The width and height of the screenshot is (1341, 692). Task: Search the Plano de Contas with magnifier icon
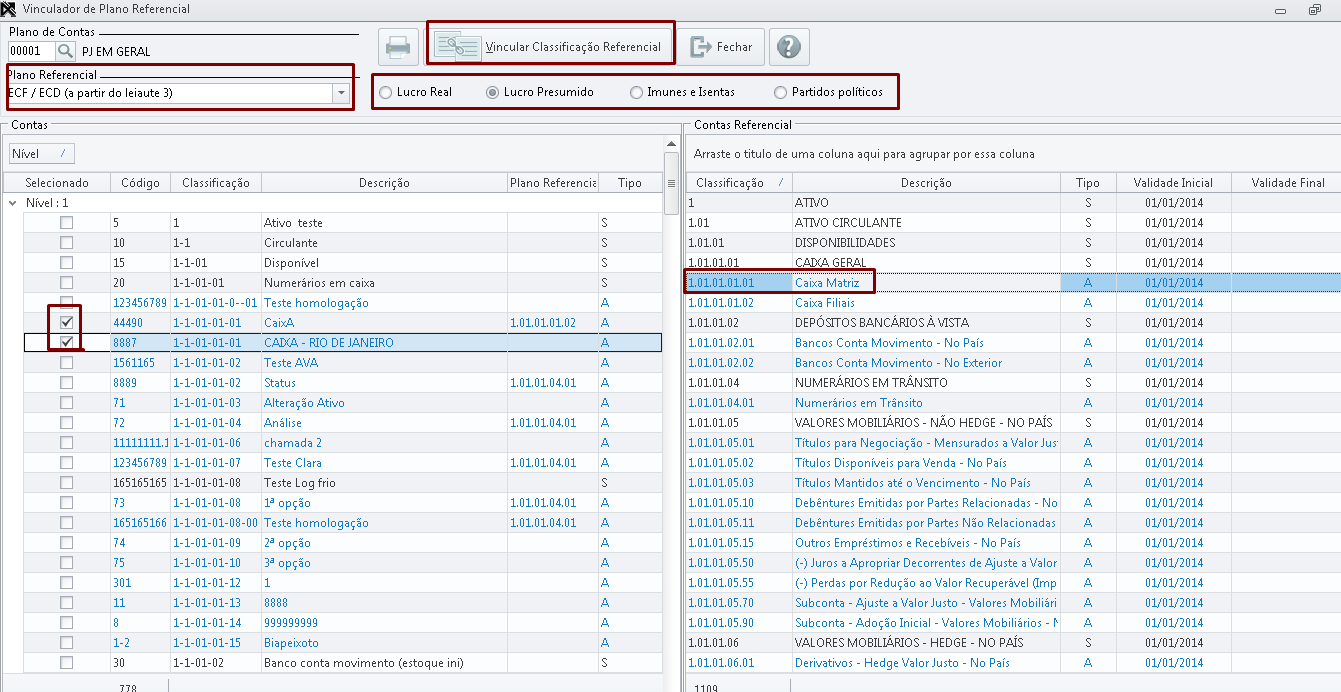pos(65,51)
